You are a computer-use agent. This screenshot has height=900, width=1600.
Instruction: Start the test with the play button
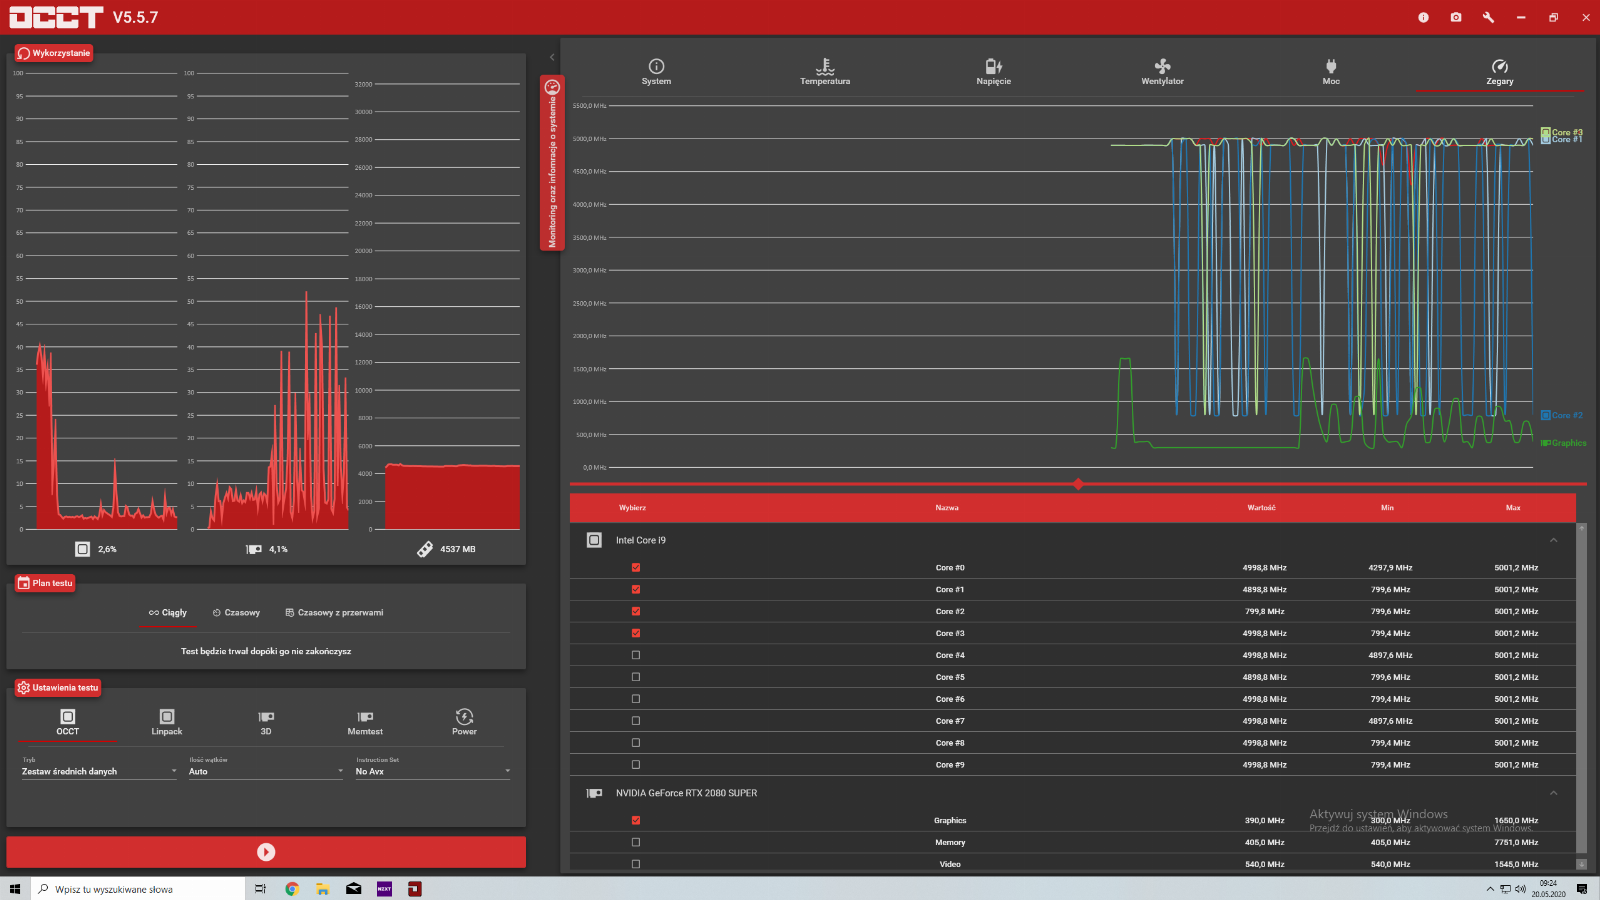coord(266,852)
